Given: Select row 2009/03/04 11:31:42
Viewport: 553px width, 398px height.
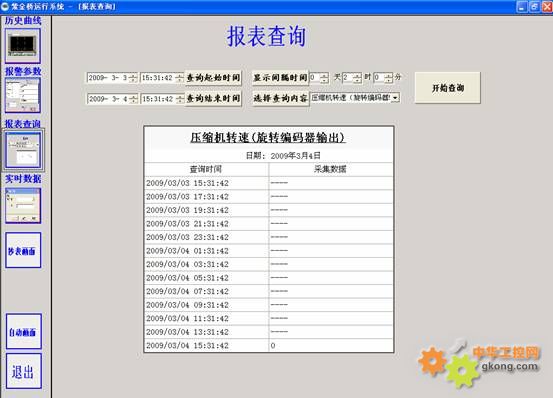Looking at the screenshot, I should pos(269,318).
